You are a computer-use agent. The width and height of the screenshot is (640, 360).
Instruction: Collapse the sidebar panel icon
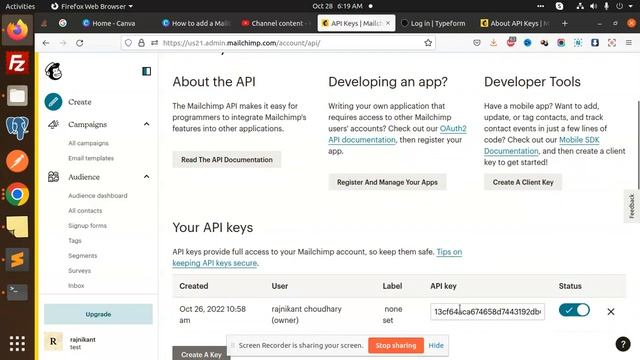point(147,71)
